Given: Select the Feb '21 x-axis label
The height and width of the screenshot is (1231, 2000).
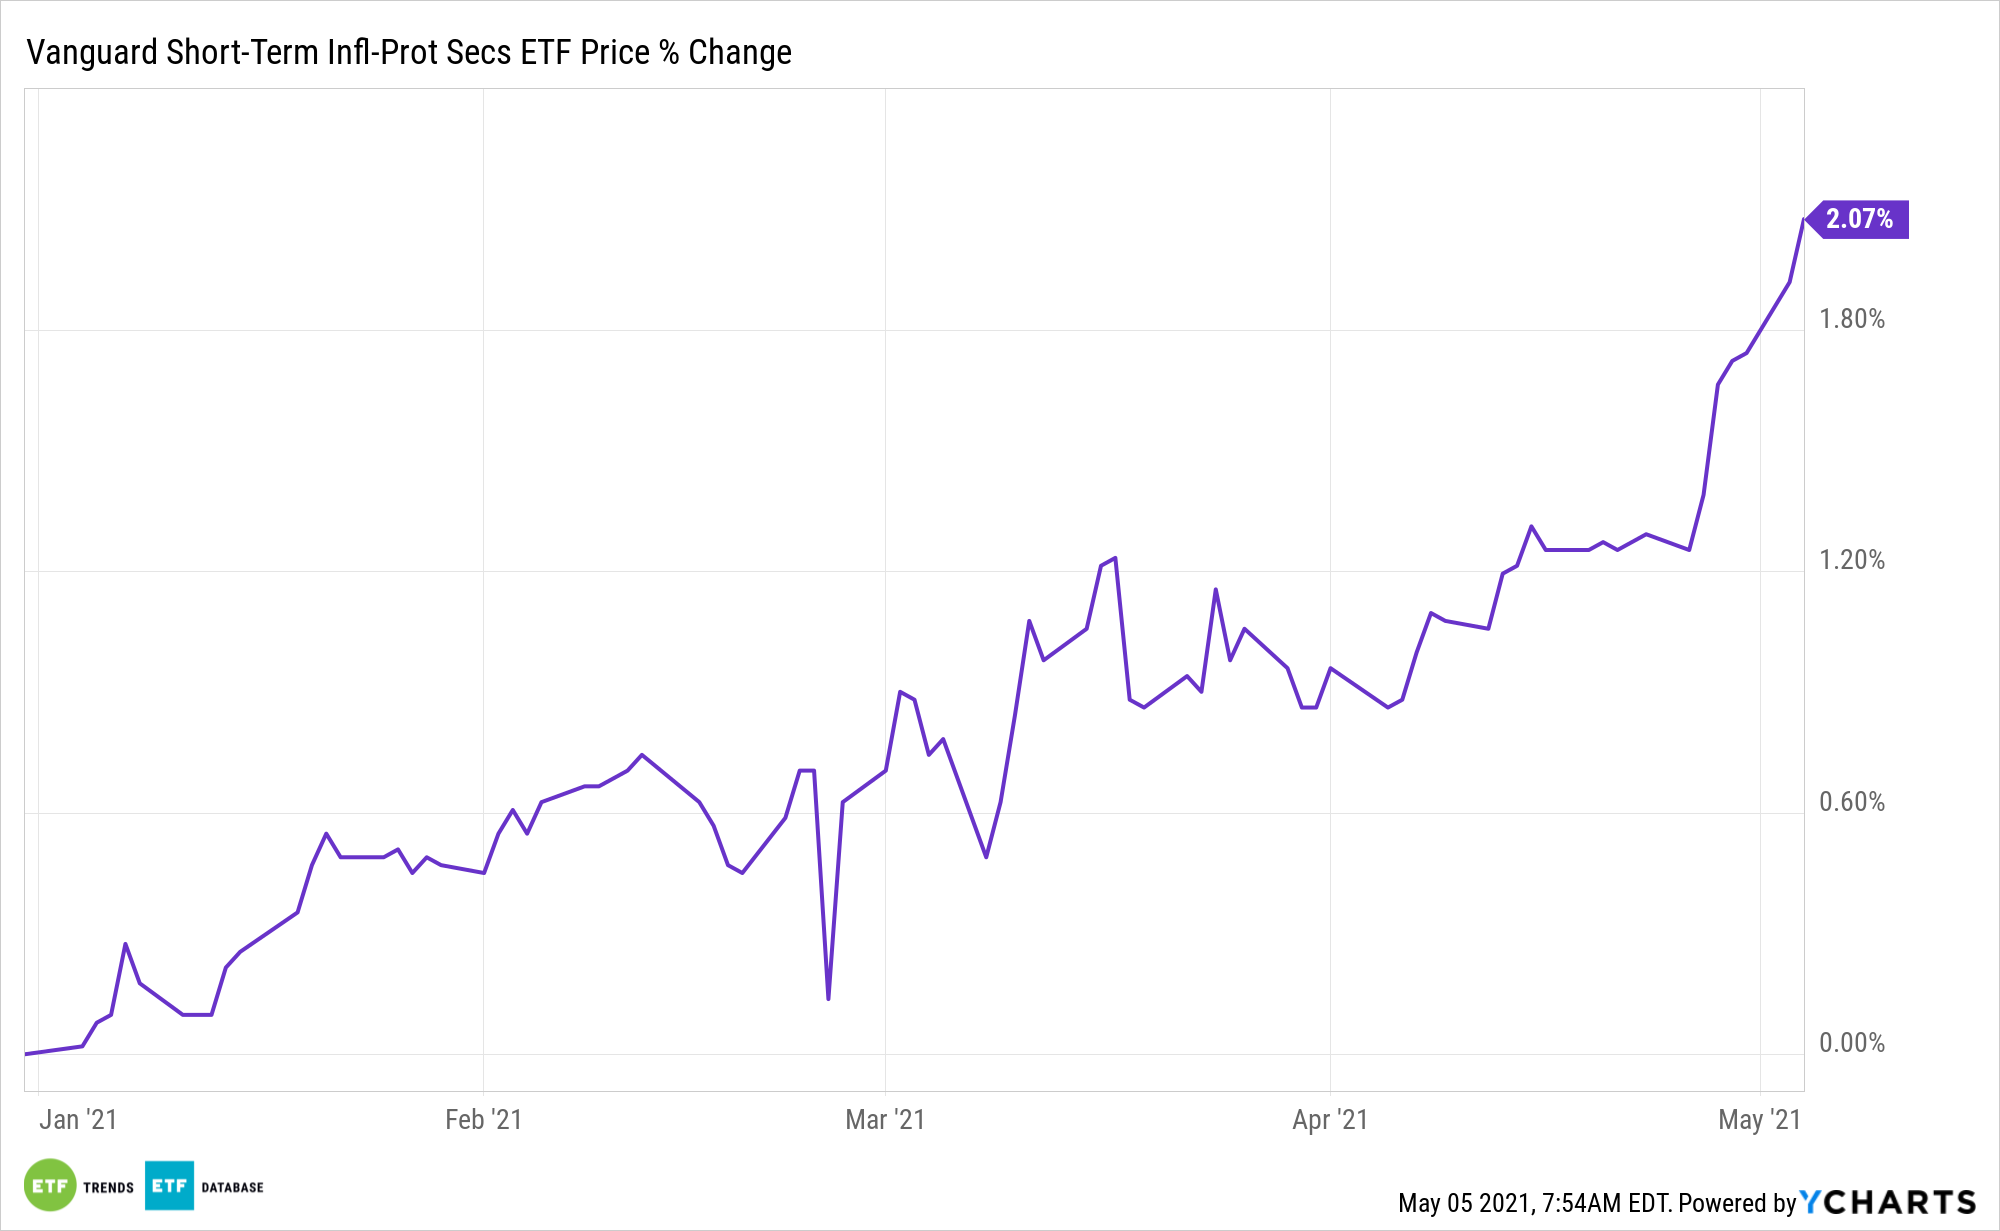Looking at the screenshot, I should pos(483,1119).
